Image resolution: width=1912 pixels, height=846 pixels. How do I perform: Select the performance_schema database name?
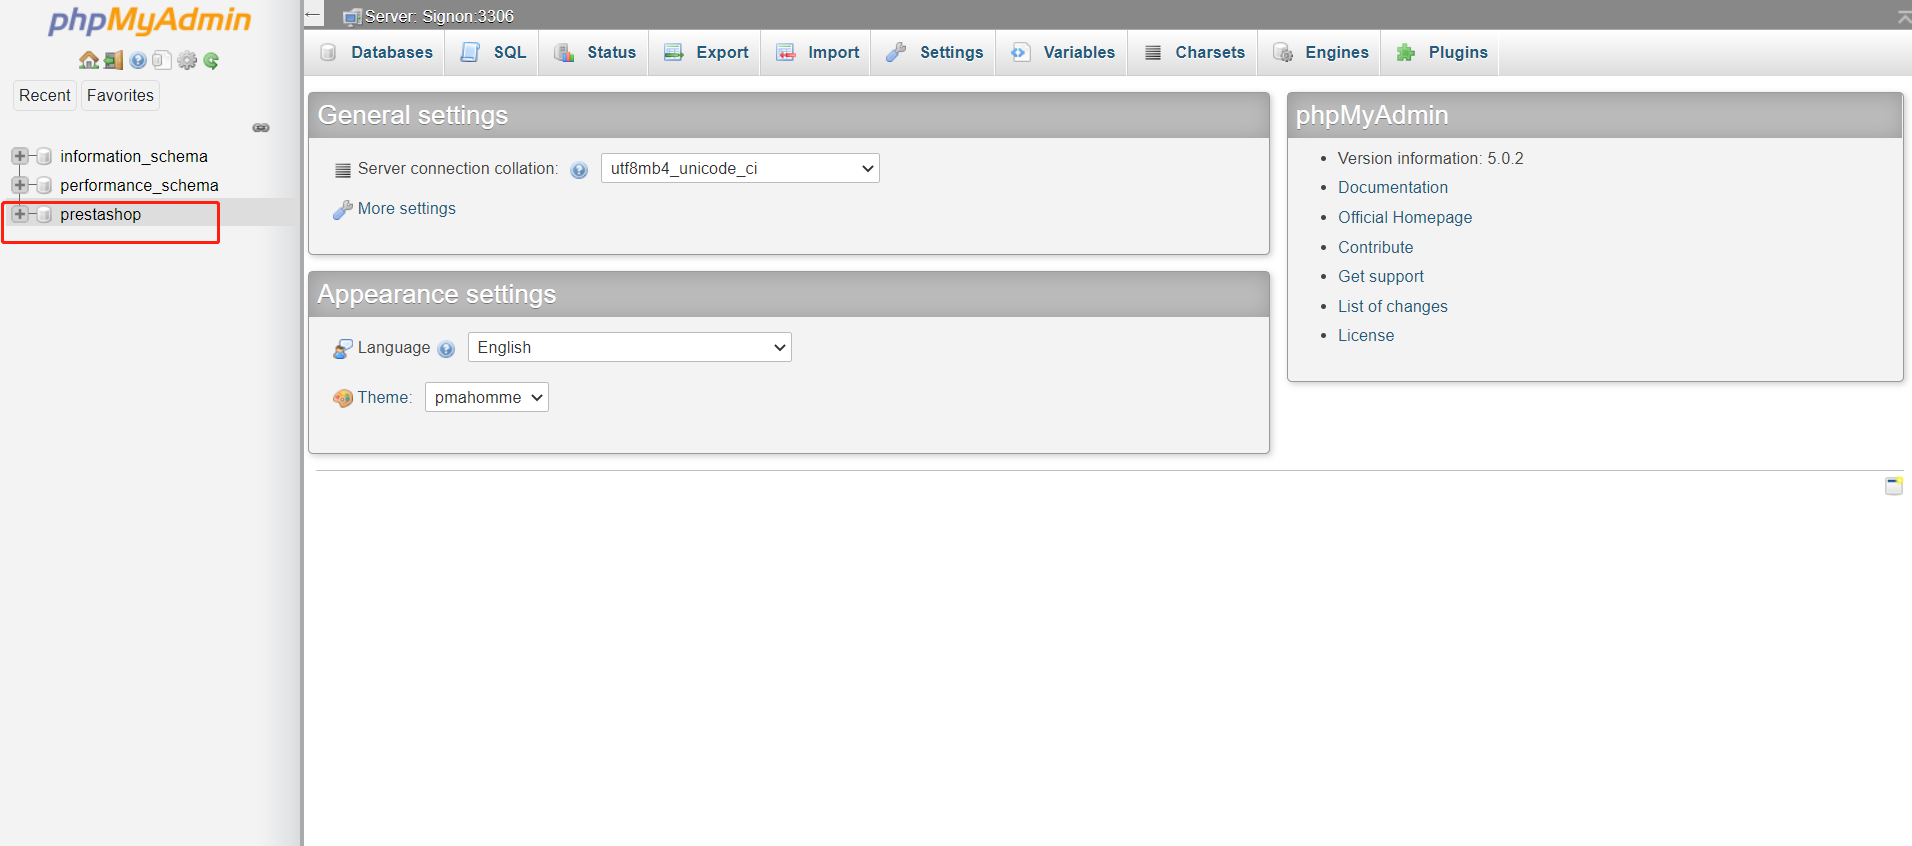click(139, 185)
